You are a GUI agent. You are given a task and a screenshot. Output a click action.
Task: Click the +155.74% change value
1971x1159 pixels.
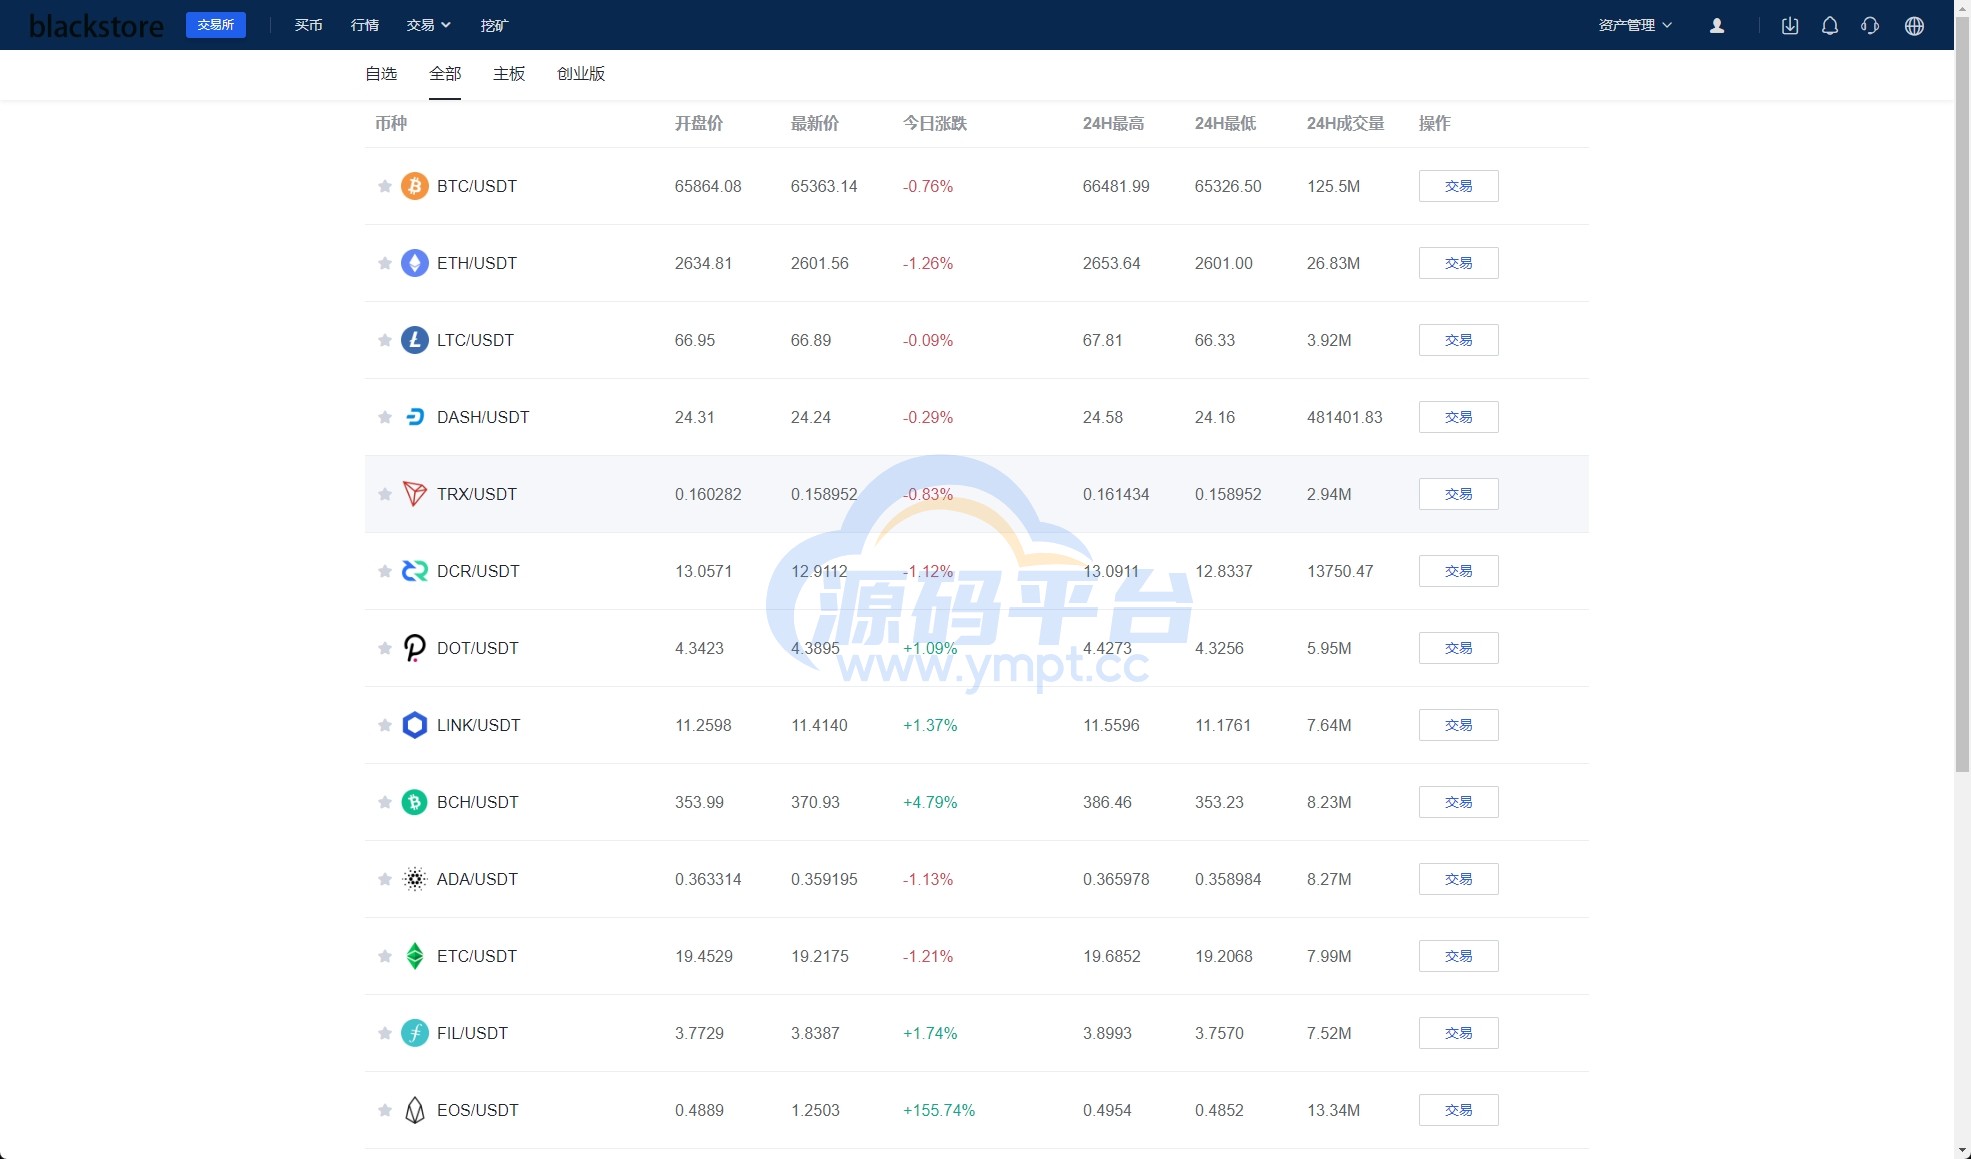coord(939,1110)
